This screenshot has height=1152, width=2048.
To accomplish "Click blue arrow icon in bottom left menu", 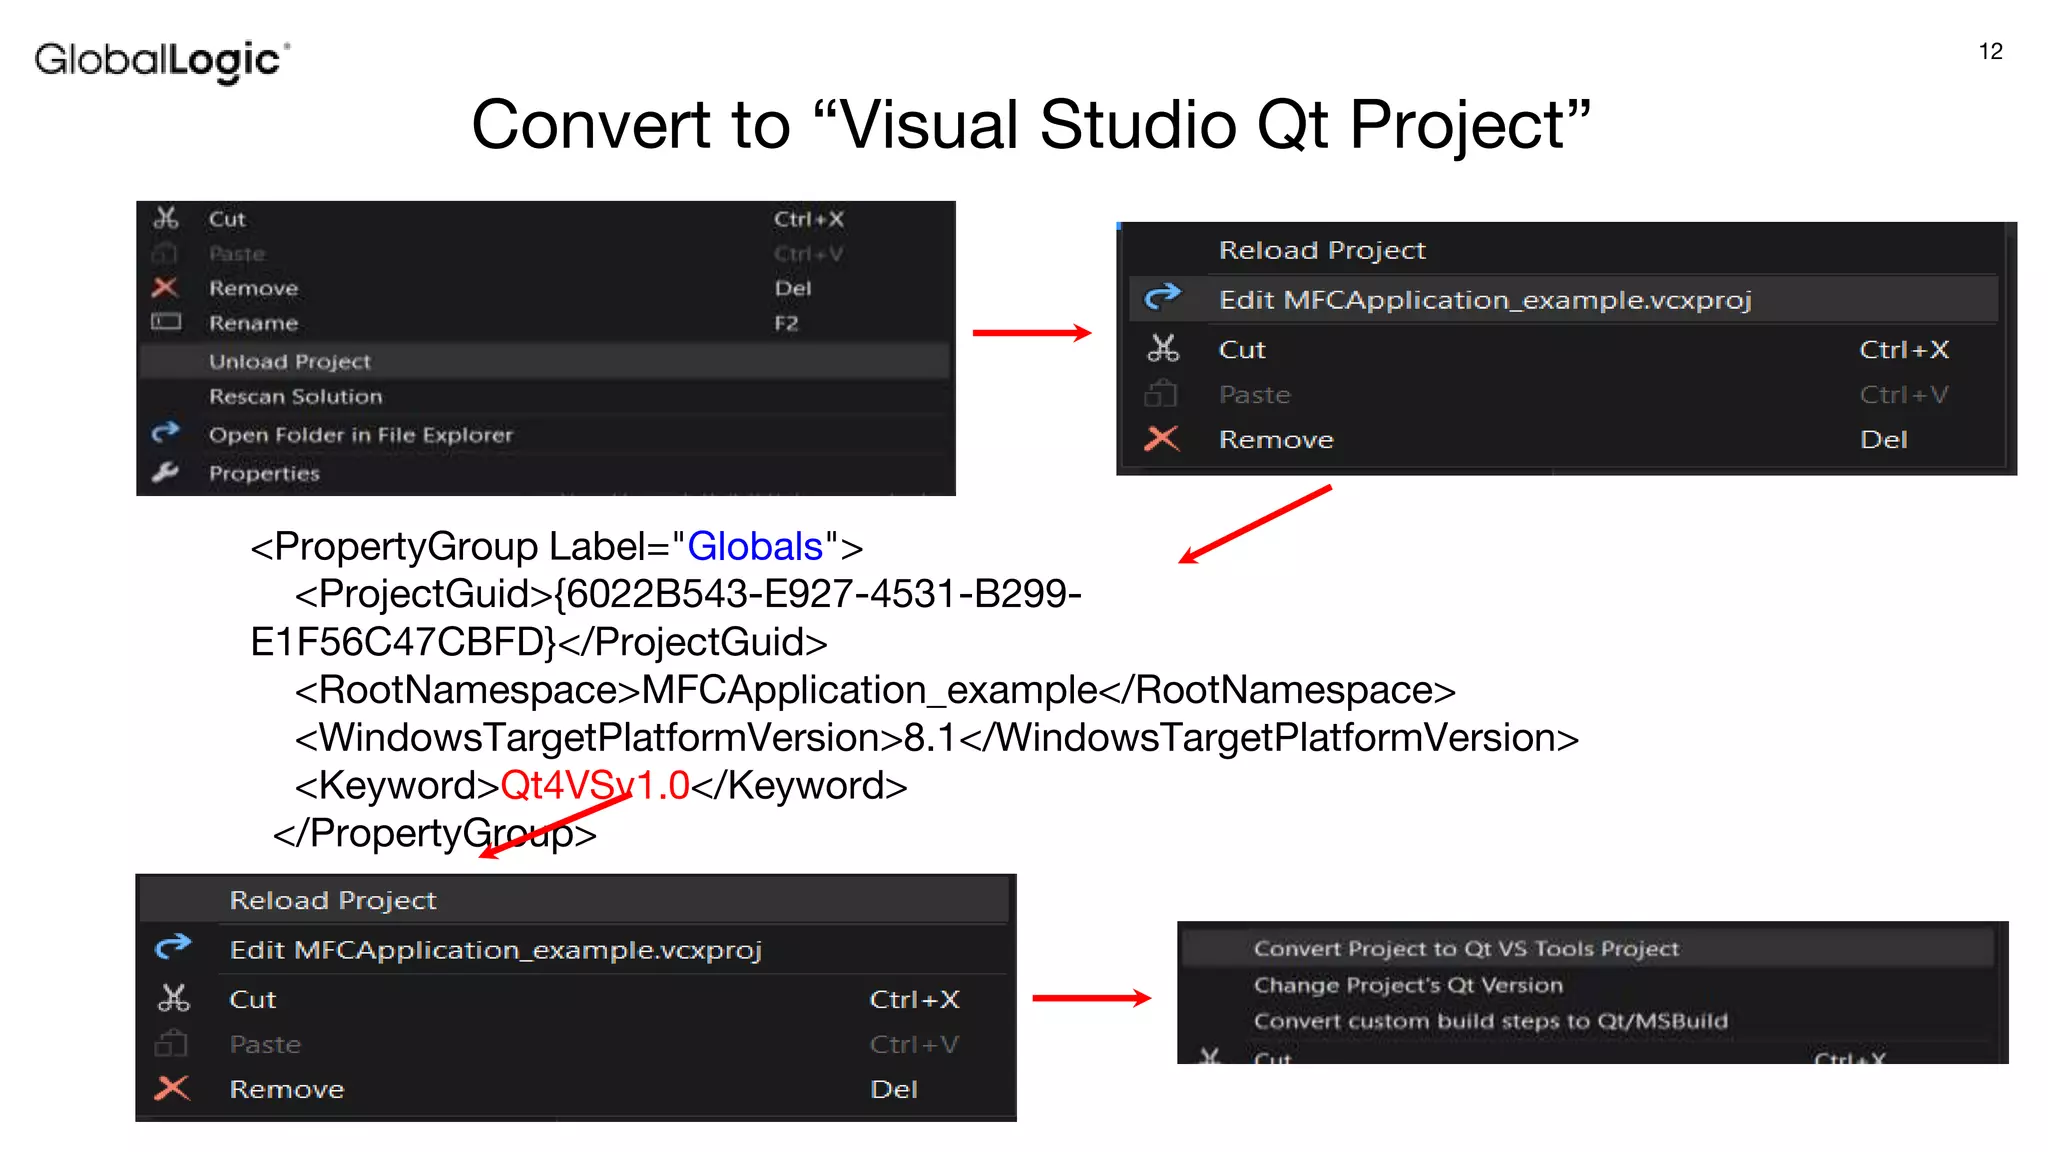I will (173, 947).
